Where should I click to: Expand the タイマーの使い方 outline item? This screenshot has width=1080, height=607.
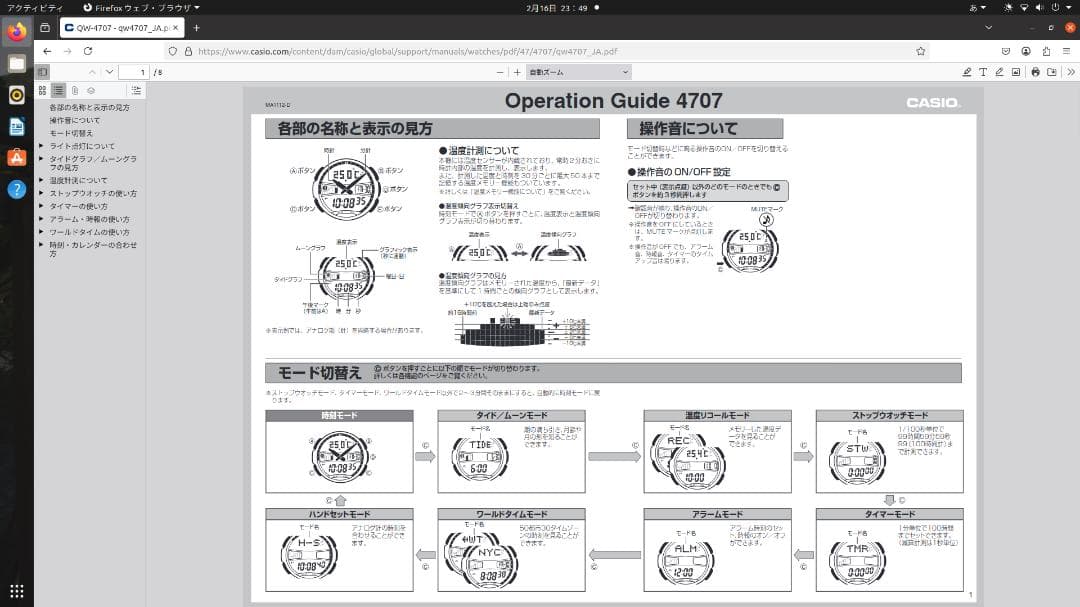click(41, 206)
